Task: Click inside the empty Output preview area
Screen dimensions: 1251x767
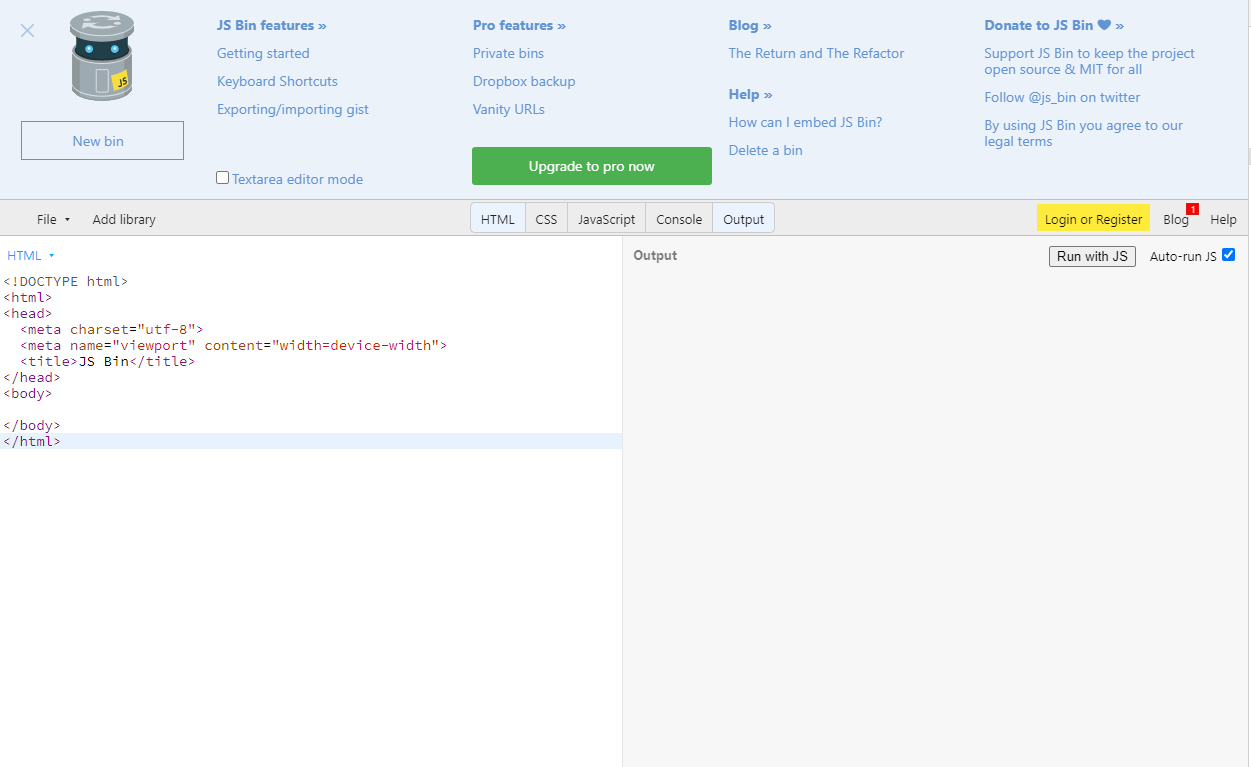Action: click(x=936, y=520)
